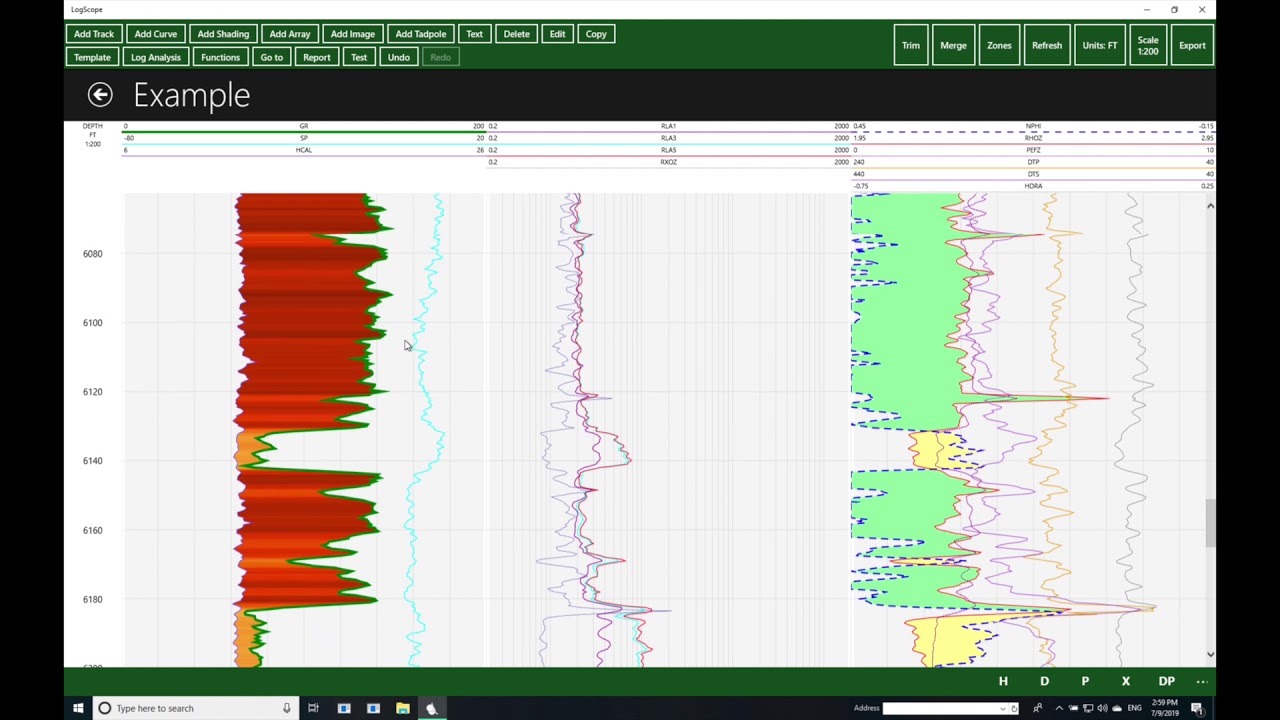Select the HCAL curve header
Viewport: 1280px width, 720px height.
(304, 150)
